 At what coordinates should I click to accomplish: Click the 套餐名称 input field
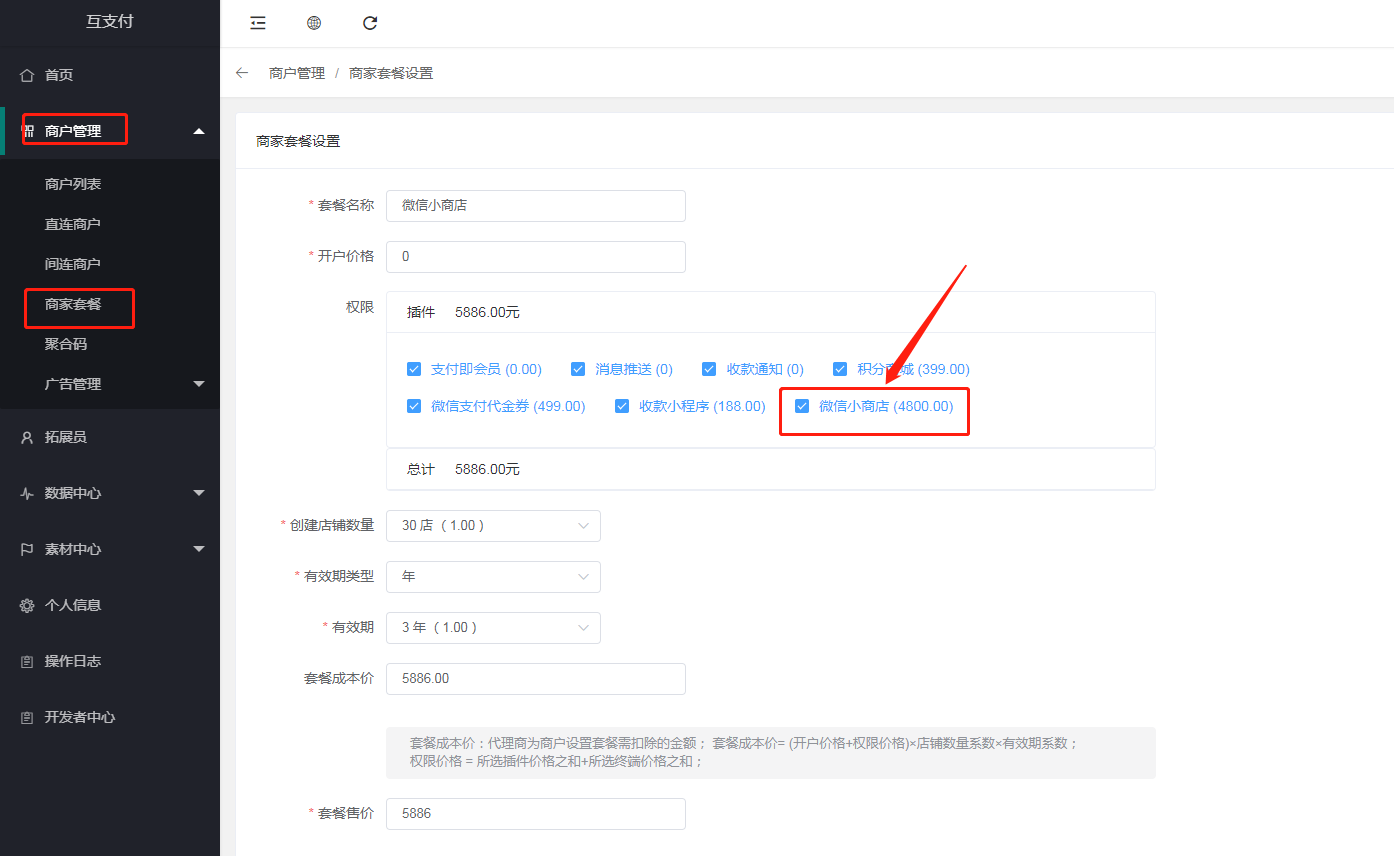pos(536,205)
